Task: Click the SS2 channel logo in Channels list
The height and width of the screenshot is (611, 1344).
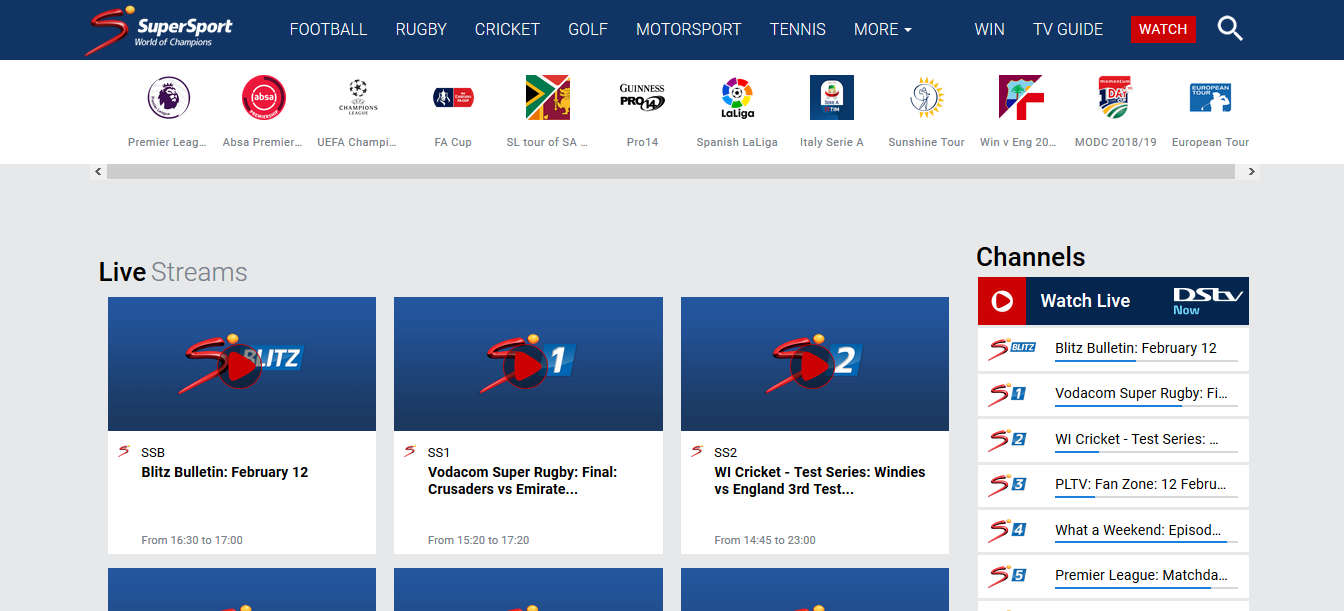Action: (x=1007, y=439)
